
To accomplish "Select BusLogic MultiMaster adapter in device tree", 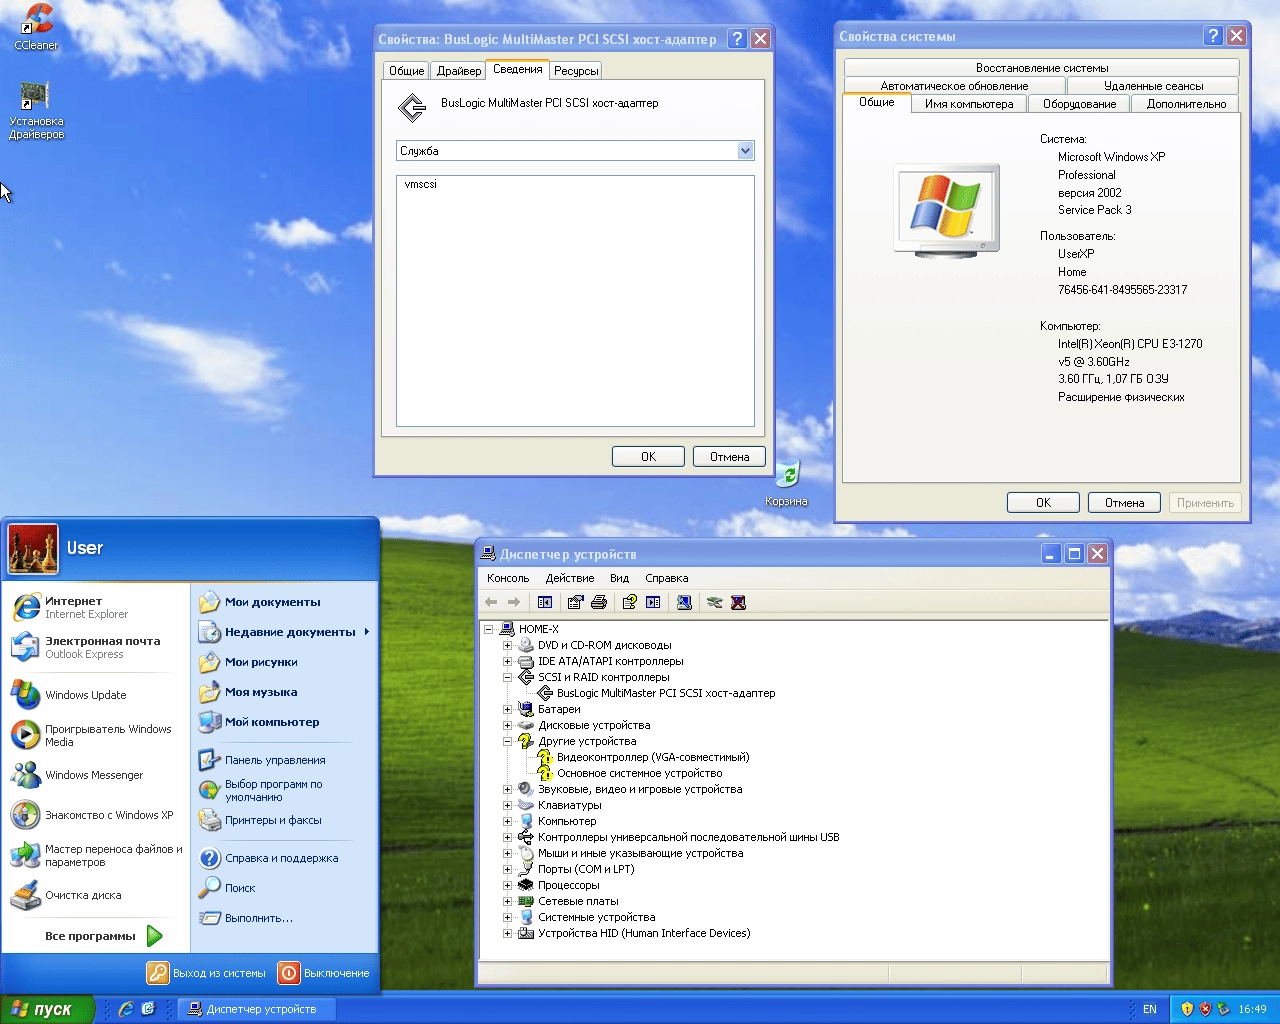I will (x=665, y=693).
